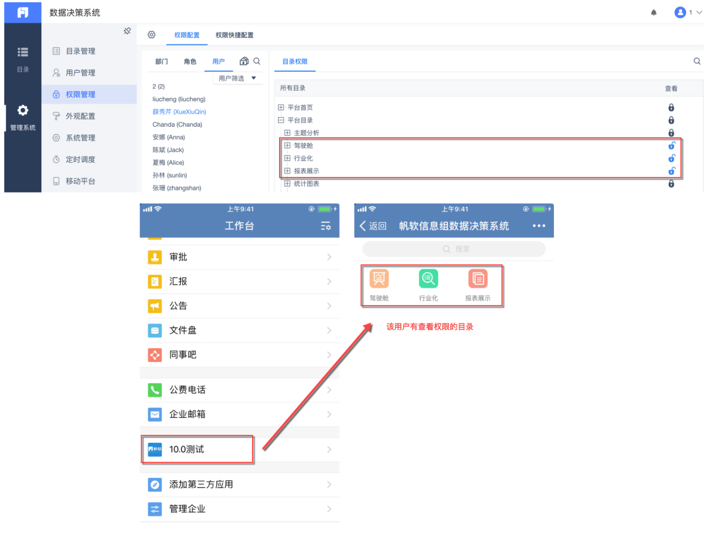This screenshot has height=547, width=710.
Task: Open the account dropdown arrow
Action: tap(699, 13)
